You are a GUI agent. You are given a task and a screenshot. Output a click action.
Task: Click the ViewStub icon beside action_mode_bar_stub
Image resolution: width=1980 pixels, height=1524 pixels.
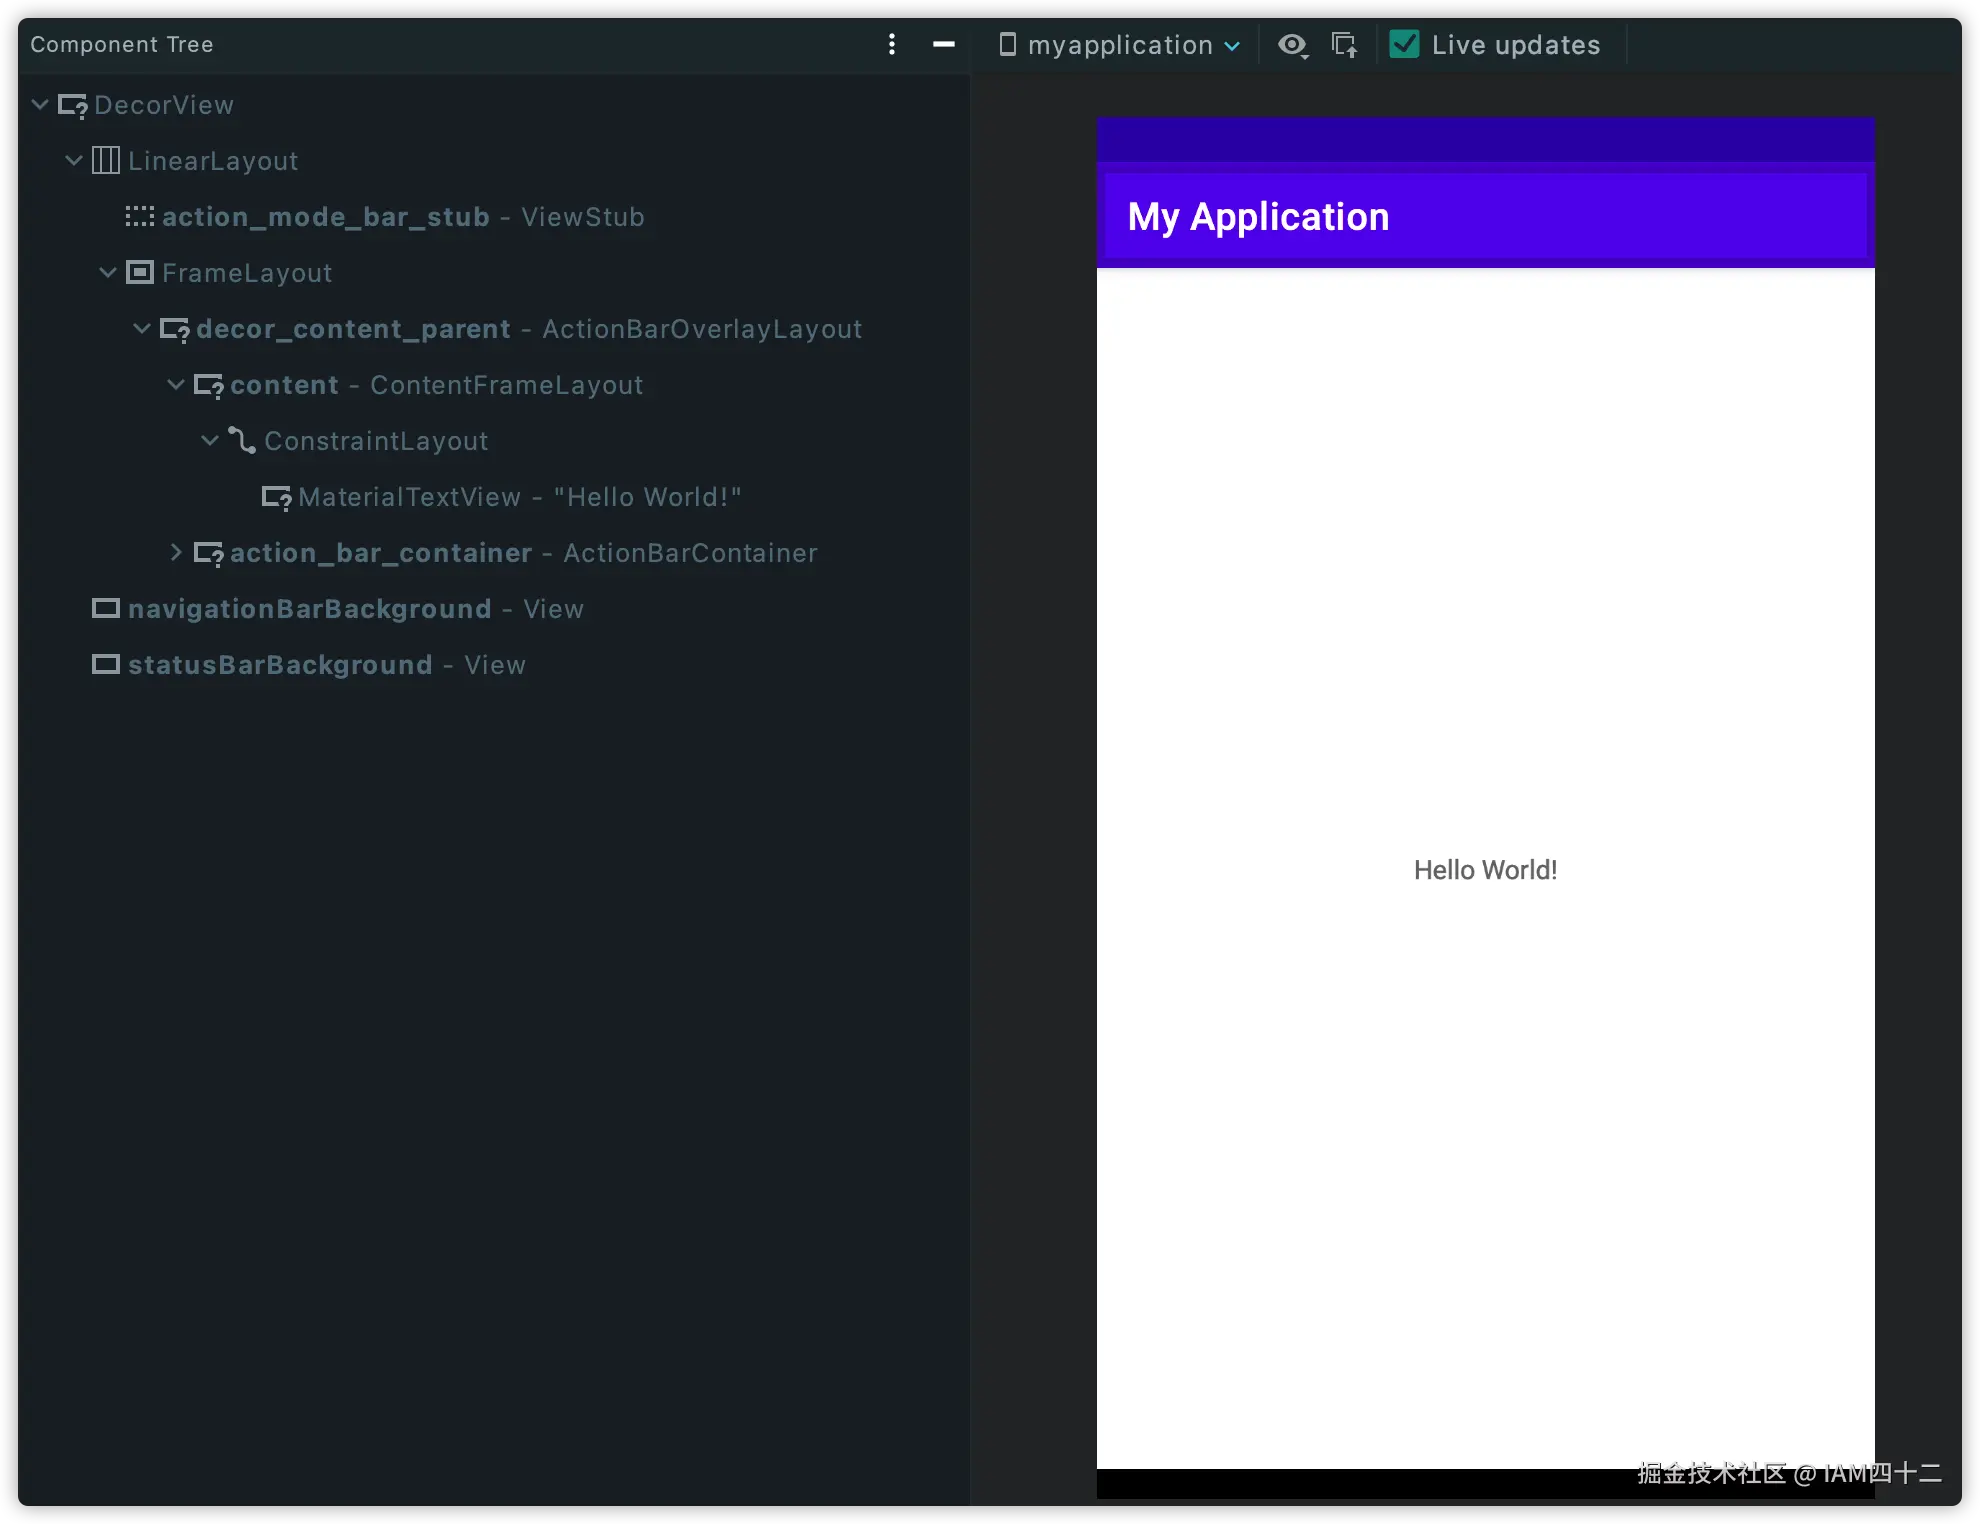pos(140,216)
